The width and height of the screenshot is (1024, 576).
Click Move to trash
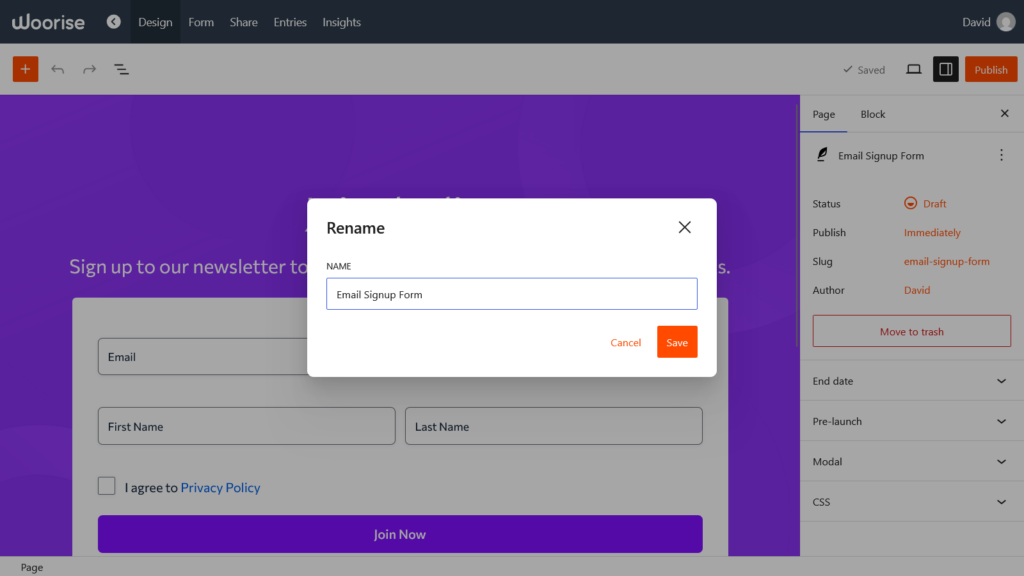tap(912, 331)
